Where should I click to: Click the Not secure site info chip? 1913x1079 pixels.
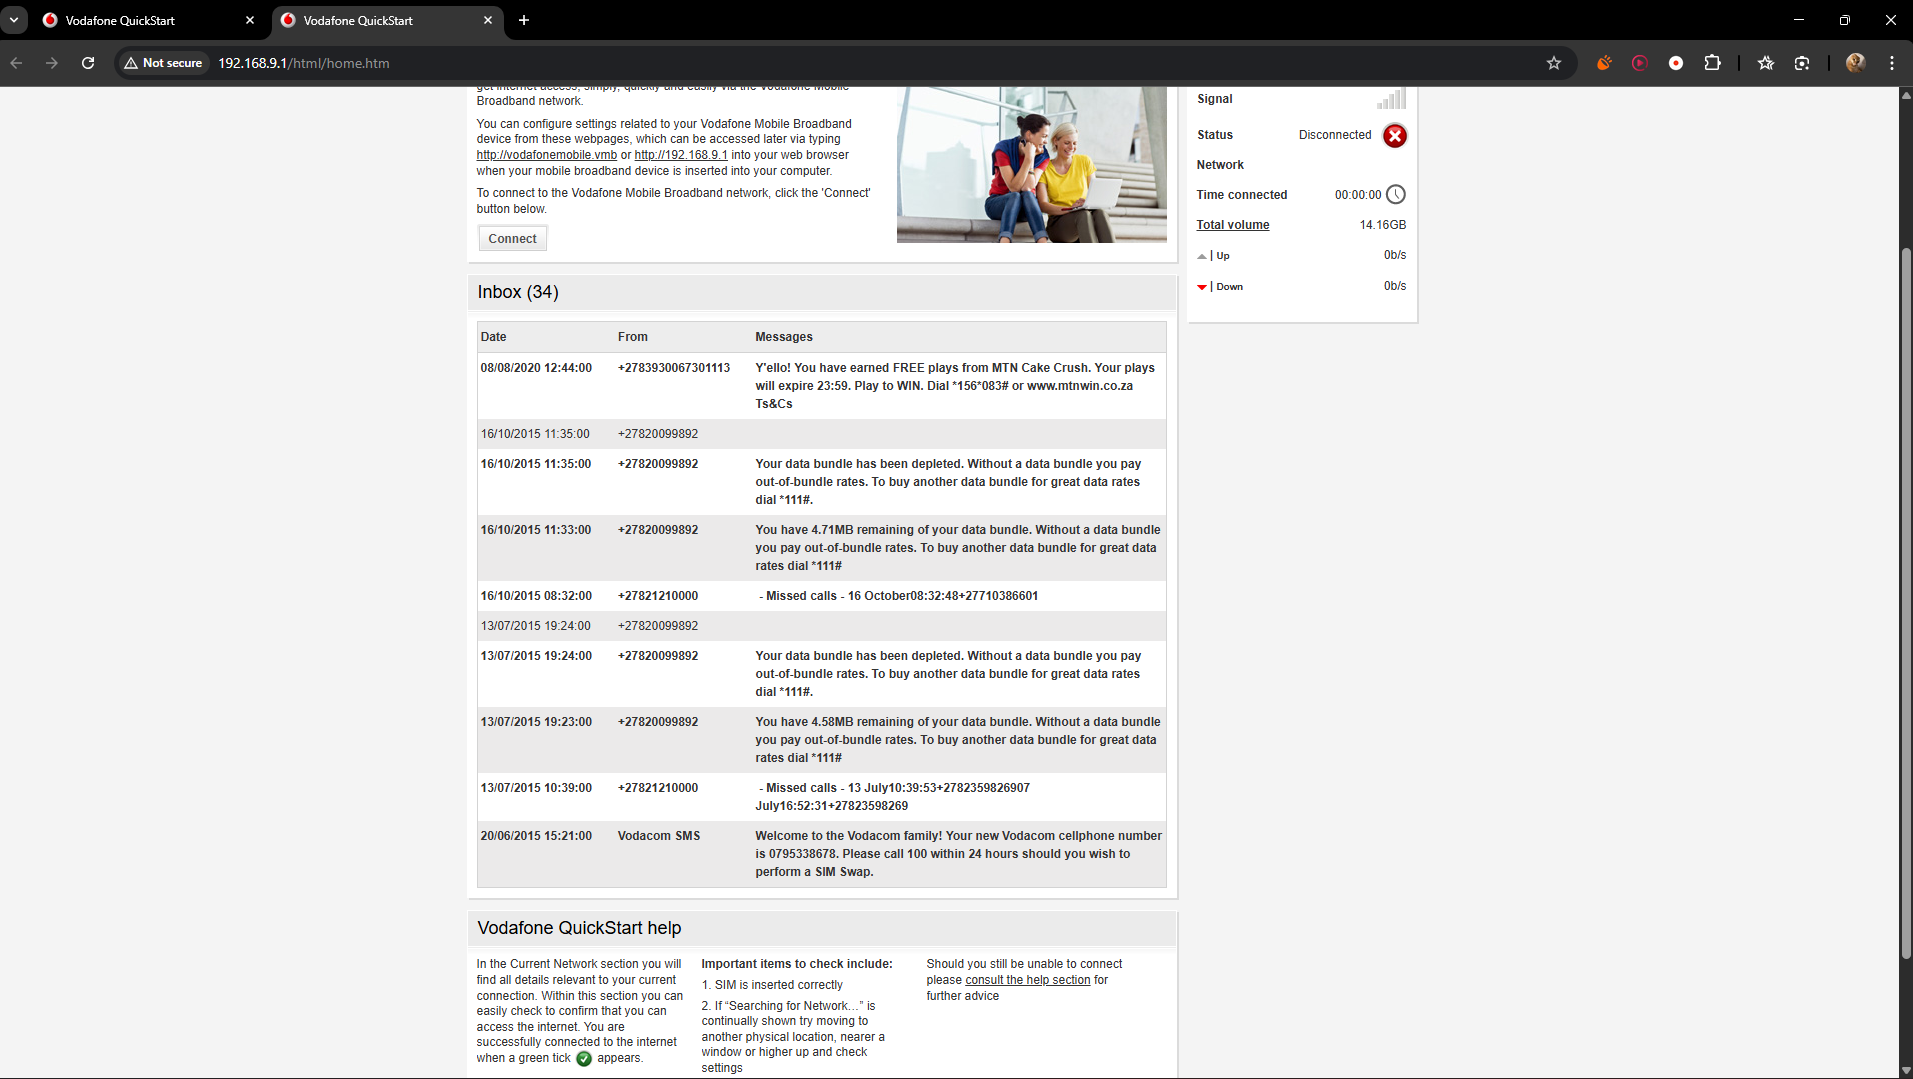coord(163,63)
